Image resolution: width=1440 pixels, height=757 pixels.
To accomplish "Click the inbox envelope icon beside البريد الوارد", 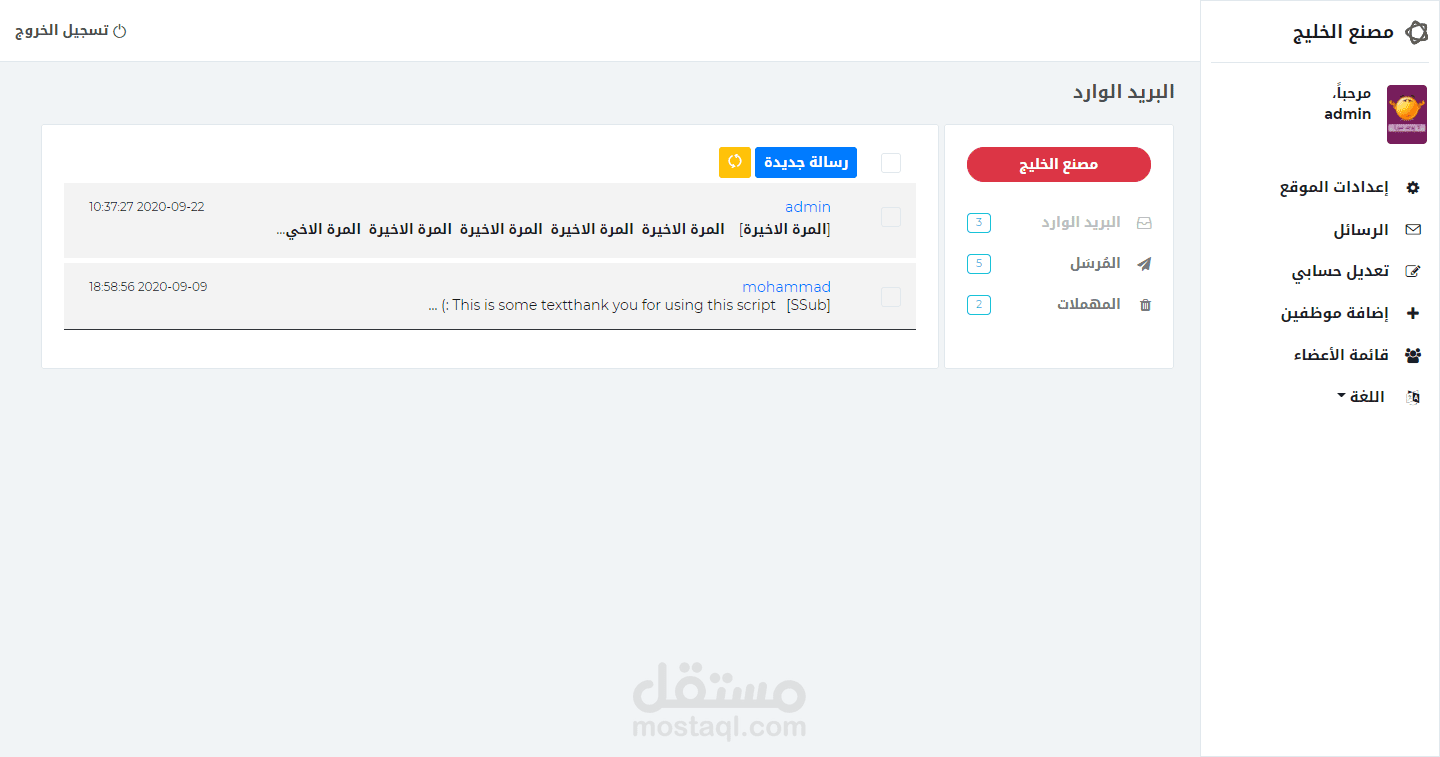I will [1146, 222].
